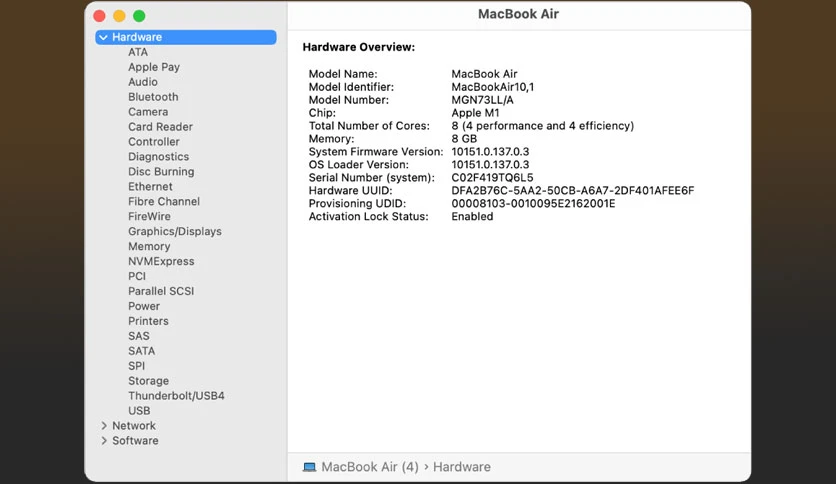This screenshot has width=836, height=484.
Task: Select SAS in the sidebar
Action: click(x=139, y=336)
